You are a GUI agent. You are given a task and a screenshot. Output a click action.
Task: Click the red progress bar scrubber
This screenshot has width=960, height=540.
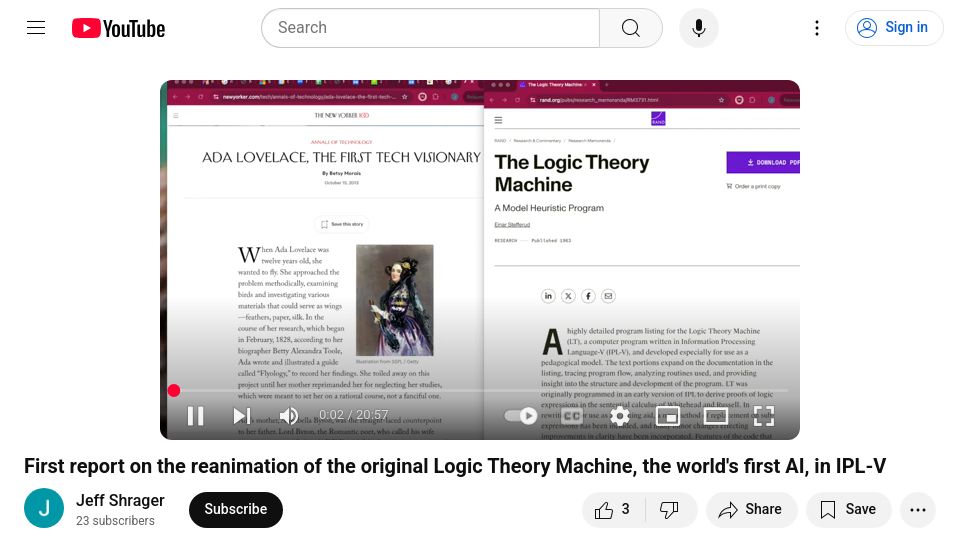click(174, 391)
